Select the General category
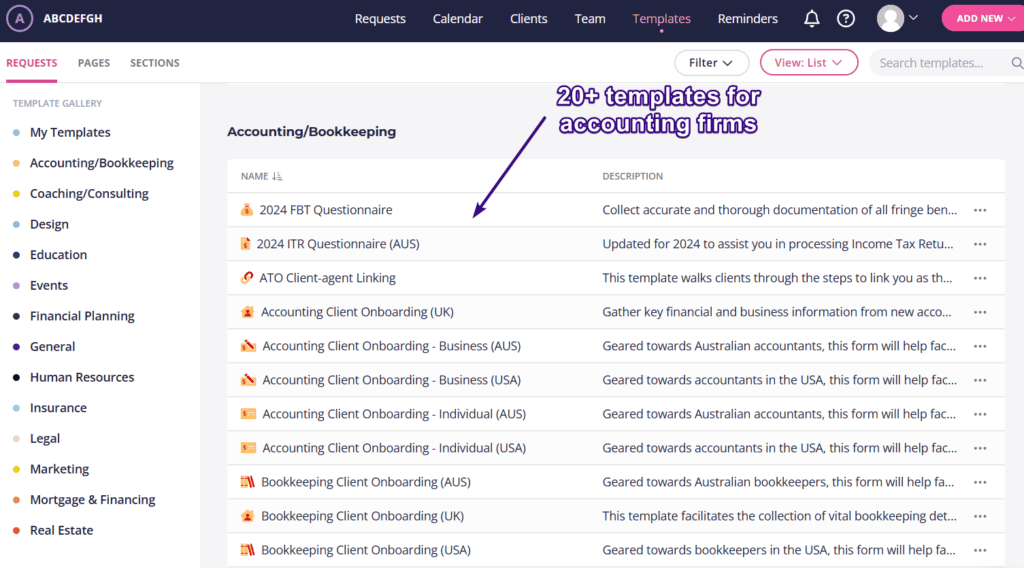 (x=52, y=347)
